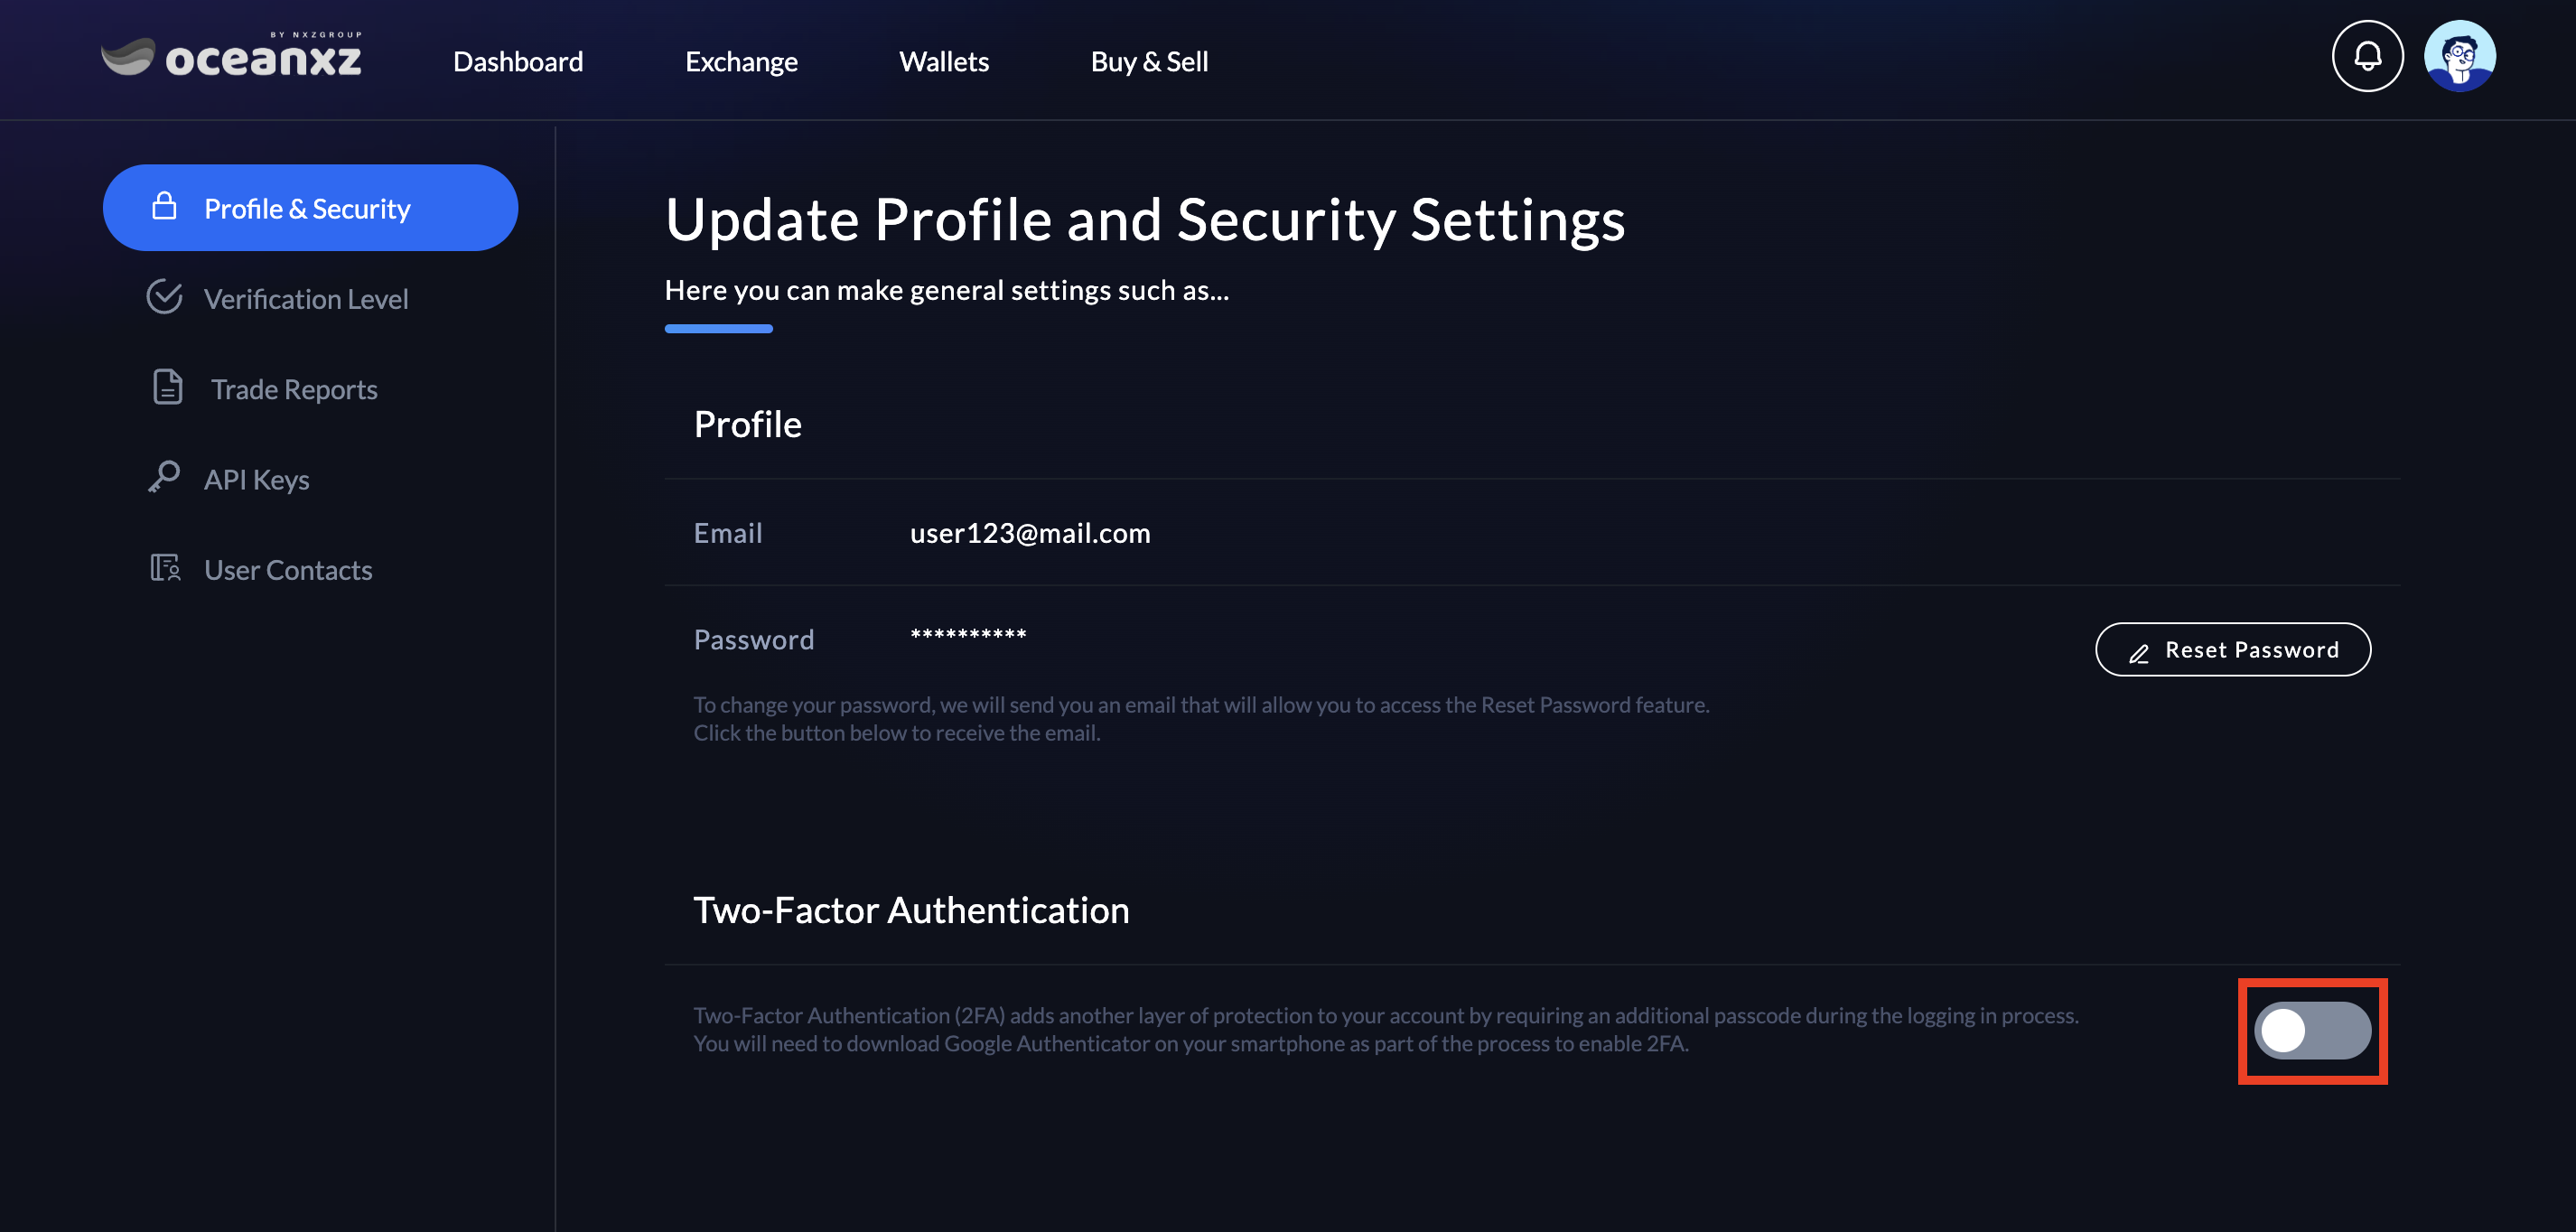Click the User Contacts icon
This screenshot has height=1232, width=2576.
pyautogui.click(x=165, y=568)
